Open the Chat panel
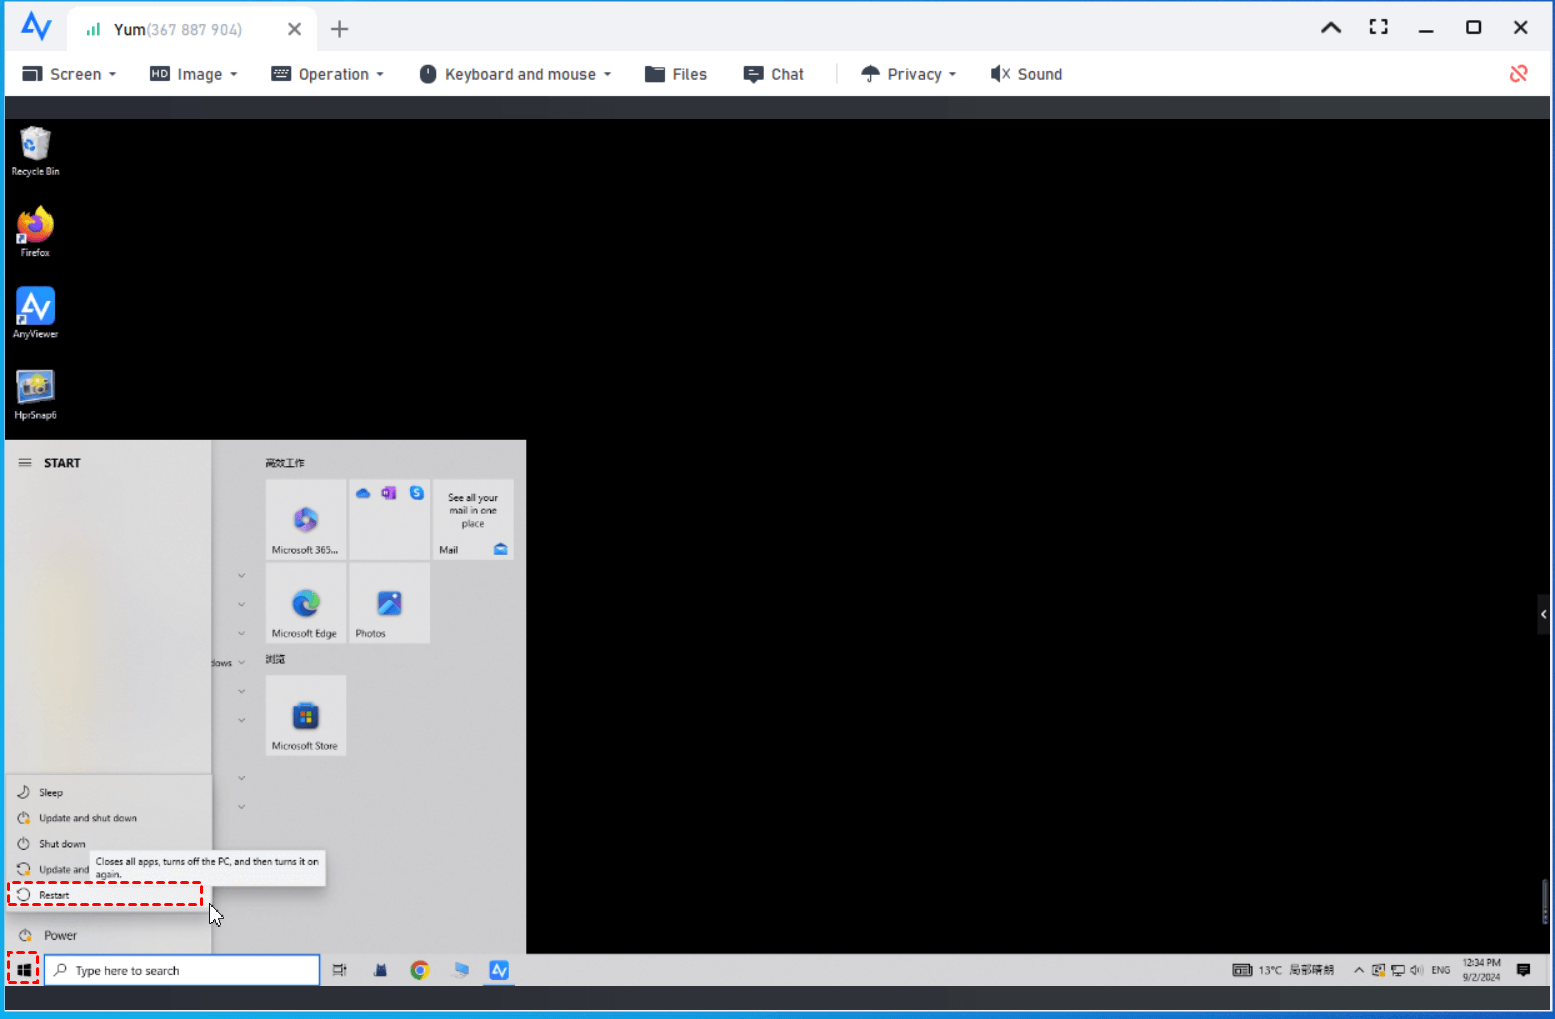The height and width of the screenshot is (1019, 1555). click(x=774, y=74)
